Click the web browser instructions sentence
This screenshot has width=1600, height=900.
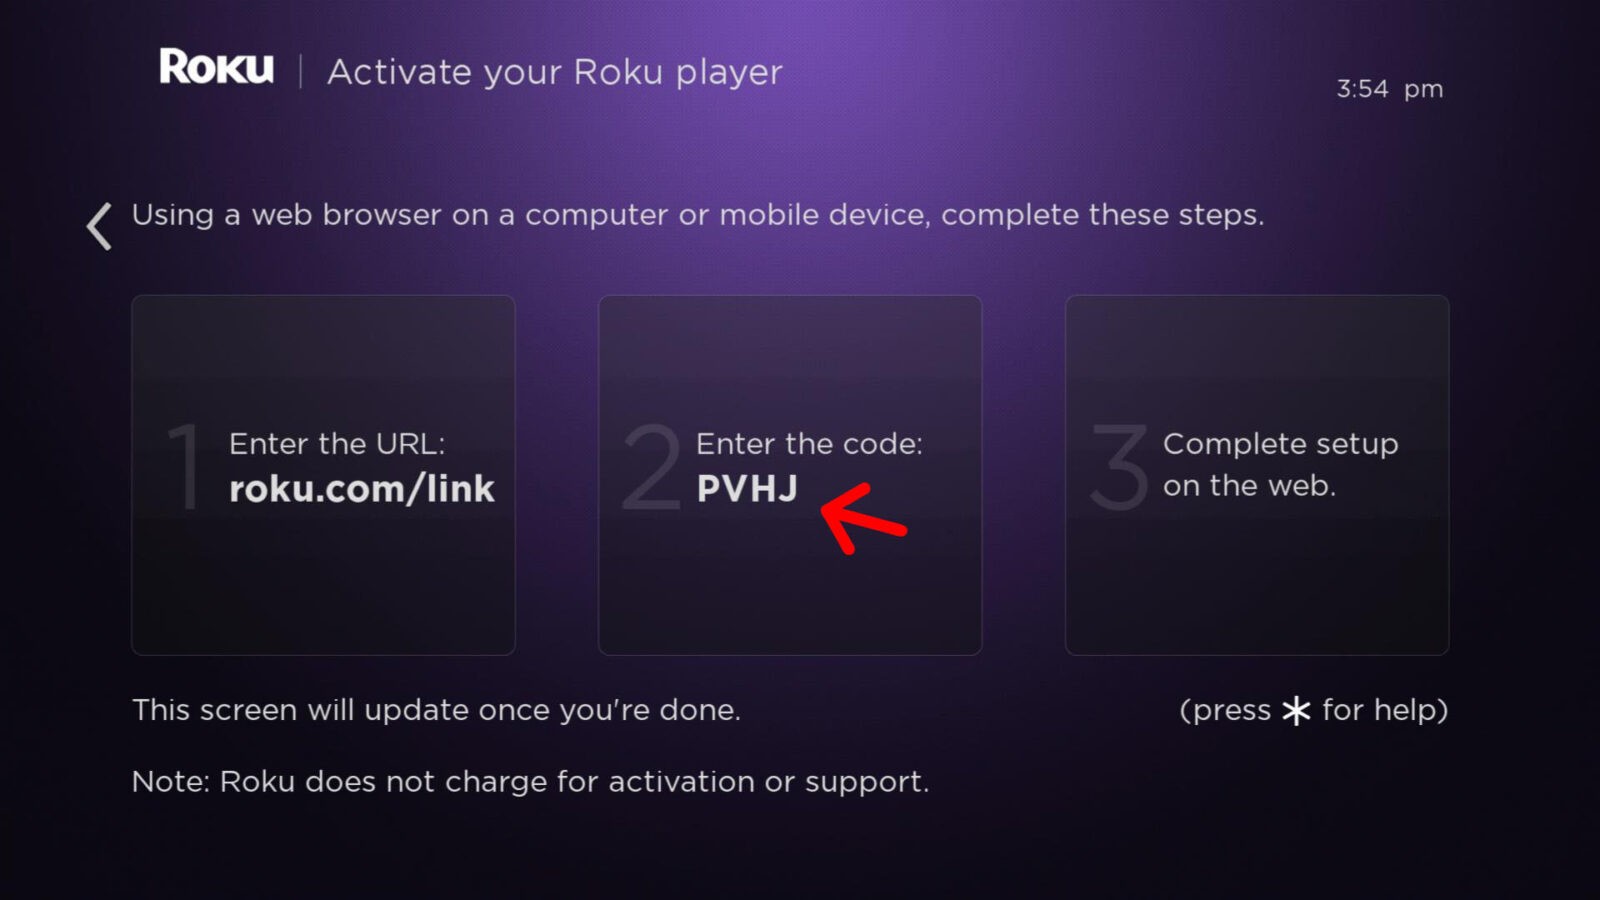(x=698, y=215)
